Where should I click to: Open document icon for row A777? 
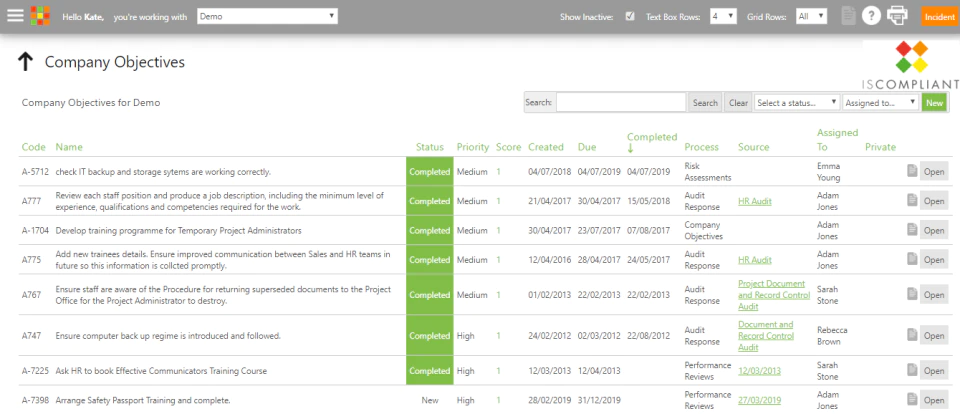[912, 200]
